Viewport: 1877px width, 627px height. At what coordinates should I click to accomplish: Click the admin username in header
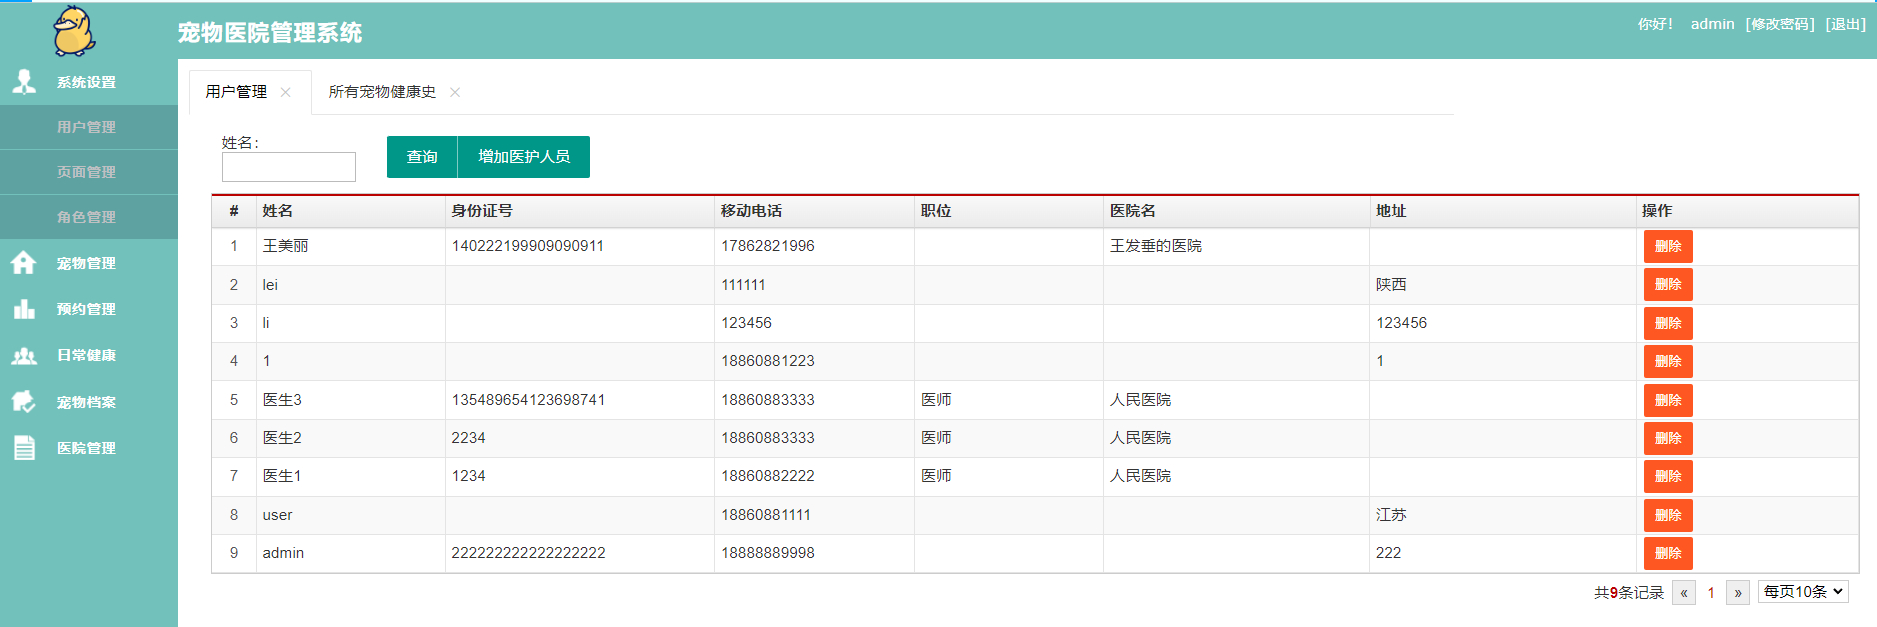coord(1712,24)
